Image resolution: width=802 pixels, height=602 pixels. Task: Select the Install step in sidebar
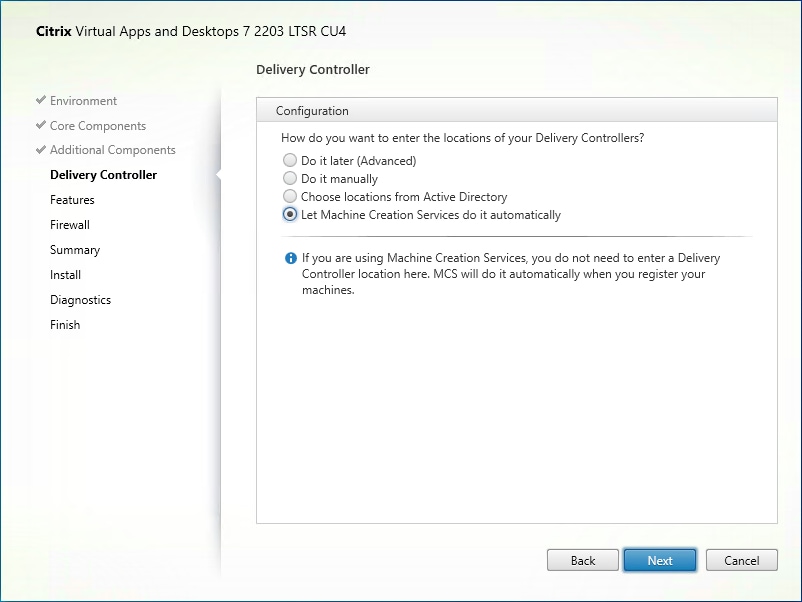pos(66,275)
